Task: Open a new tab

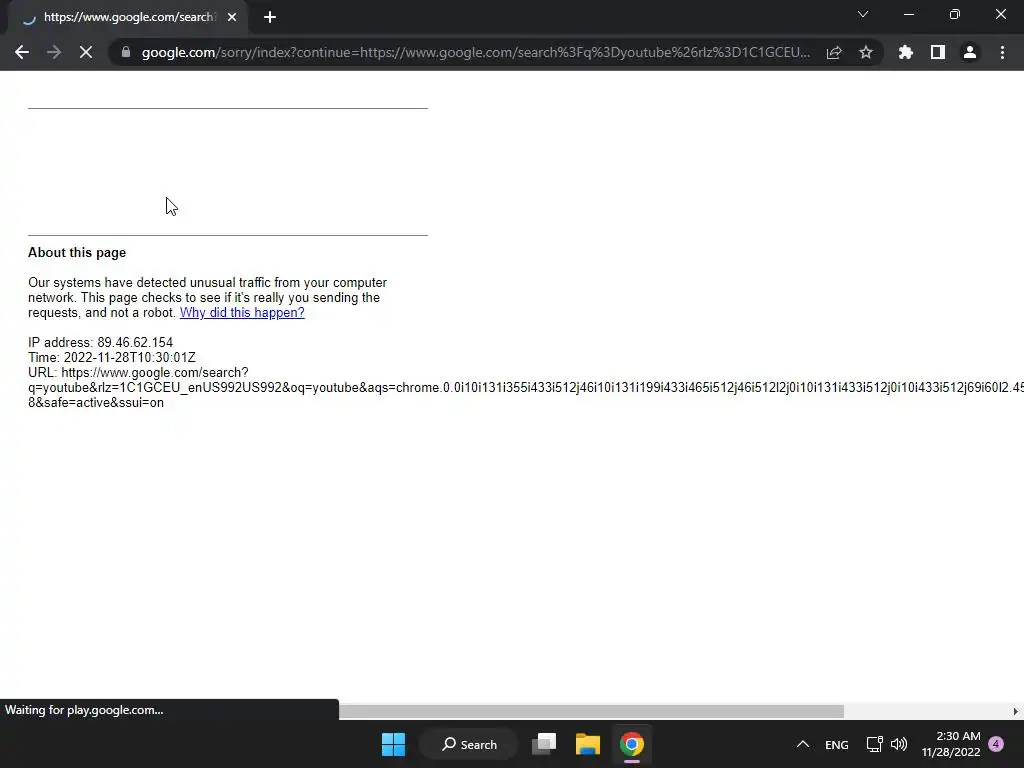Action: point(270,18)
